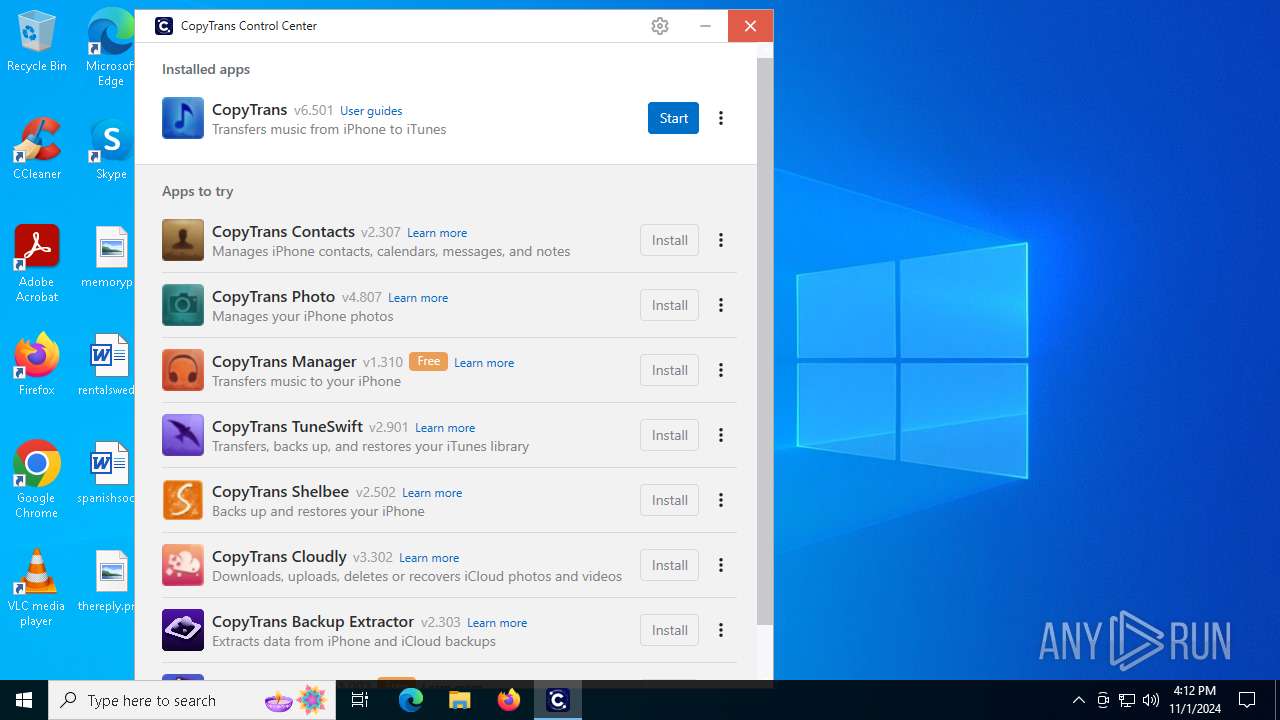Select the Google Chrome desktop shortcut
This screenshot has width=1280, height=720.
[37, 480]
